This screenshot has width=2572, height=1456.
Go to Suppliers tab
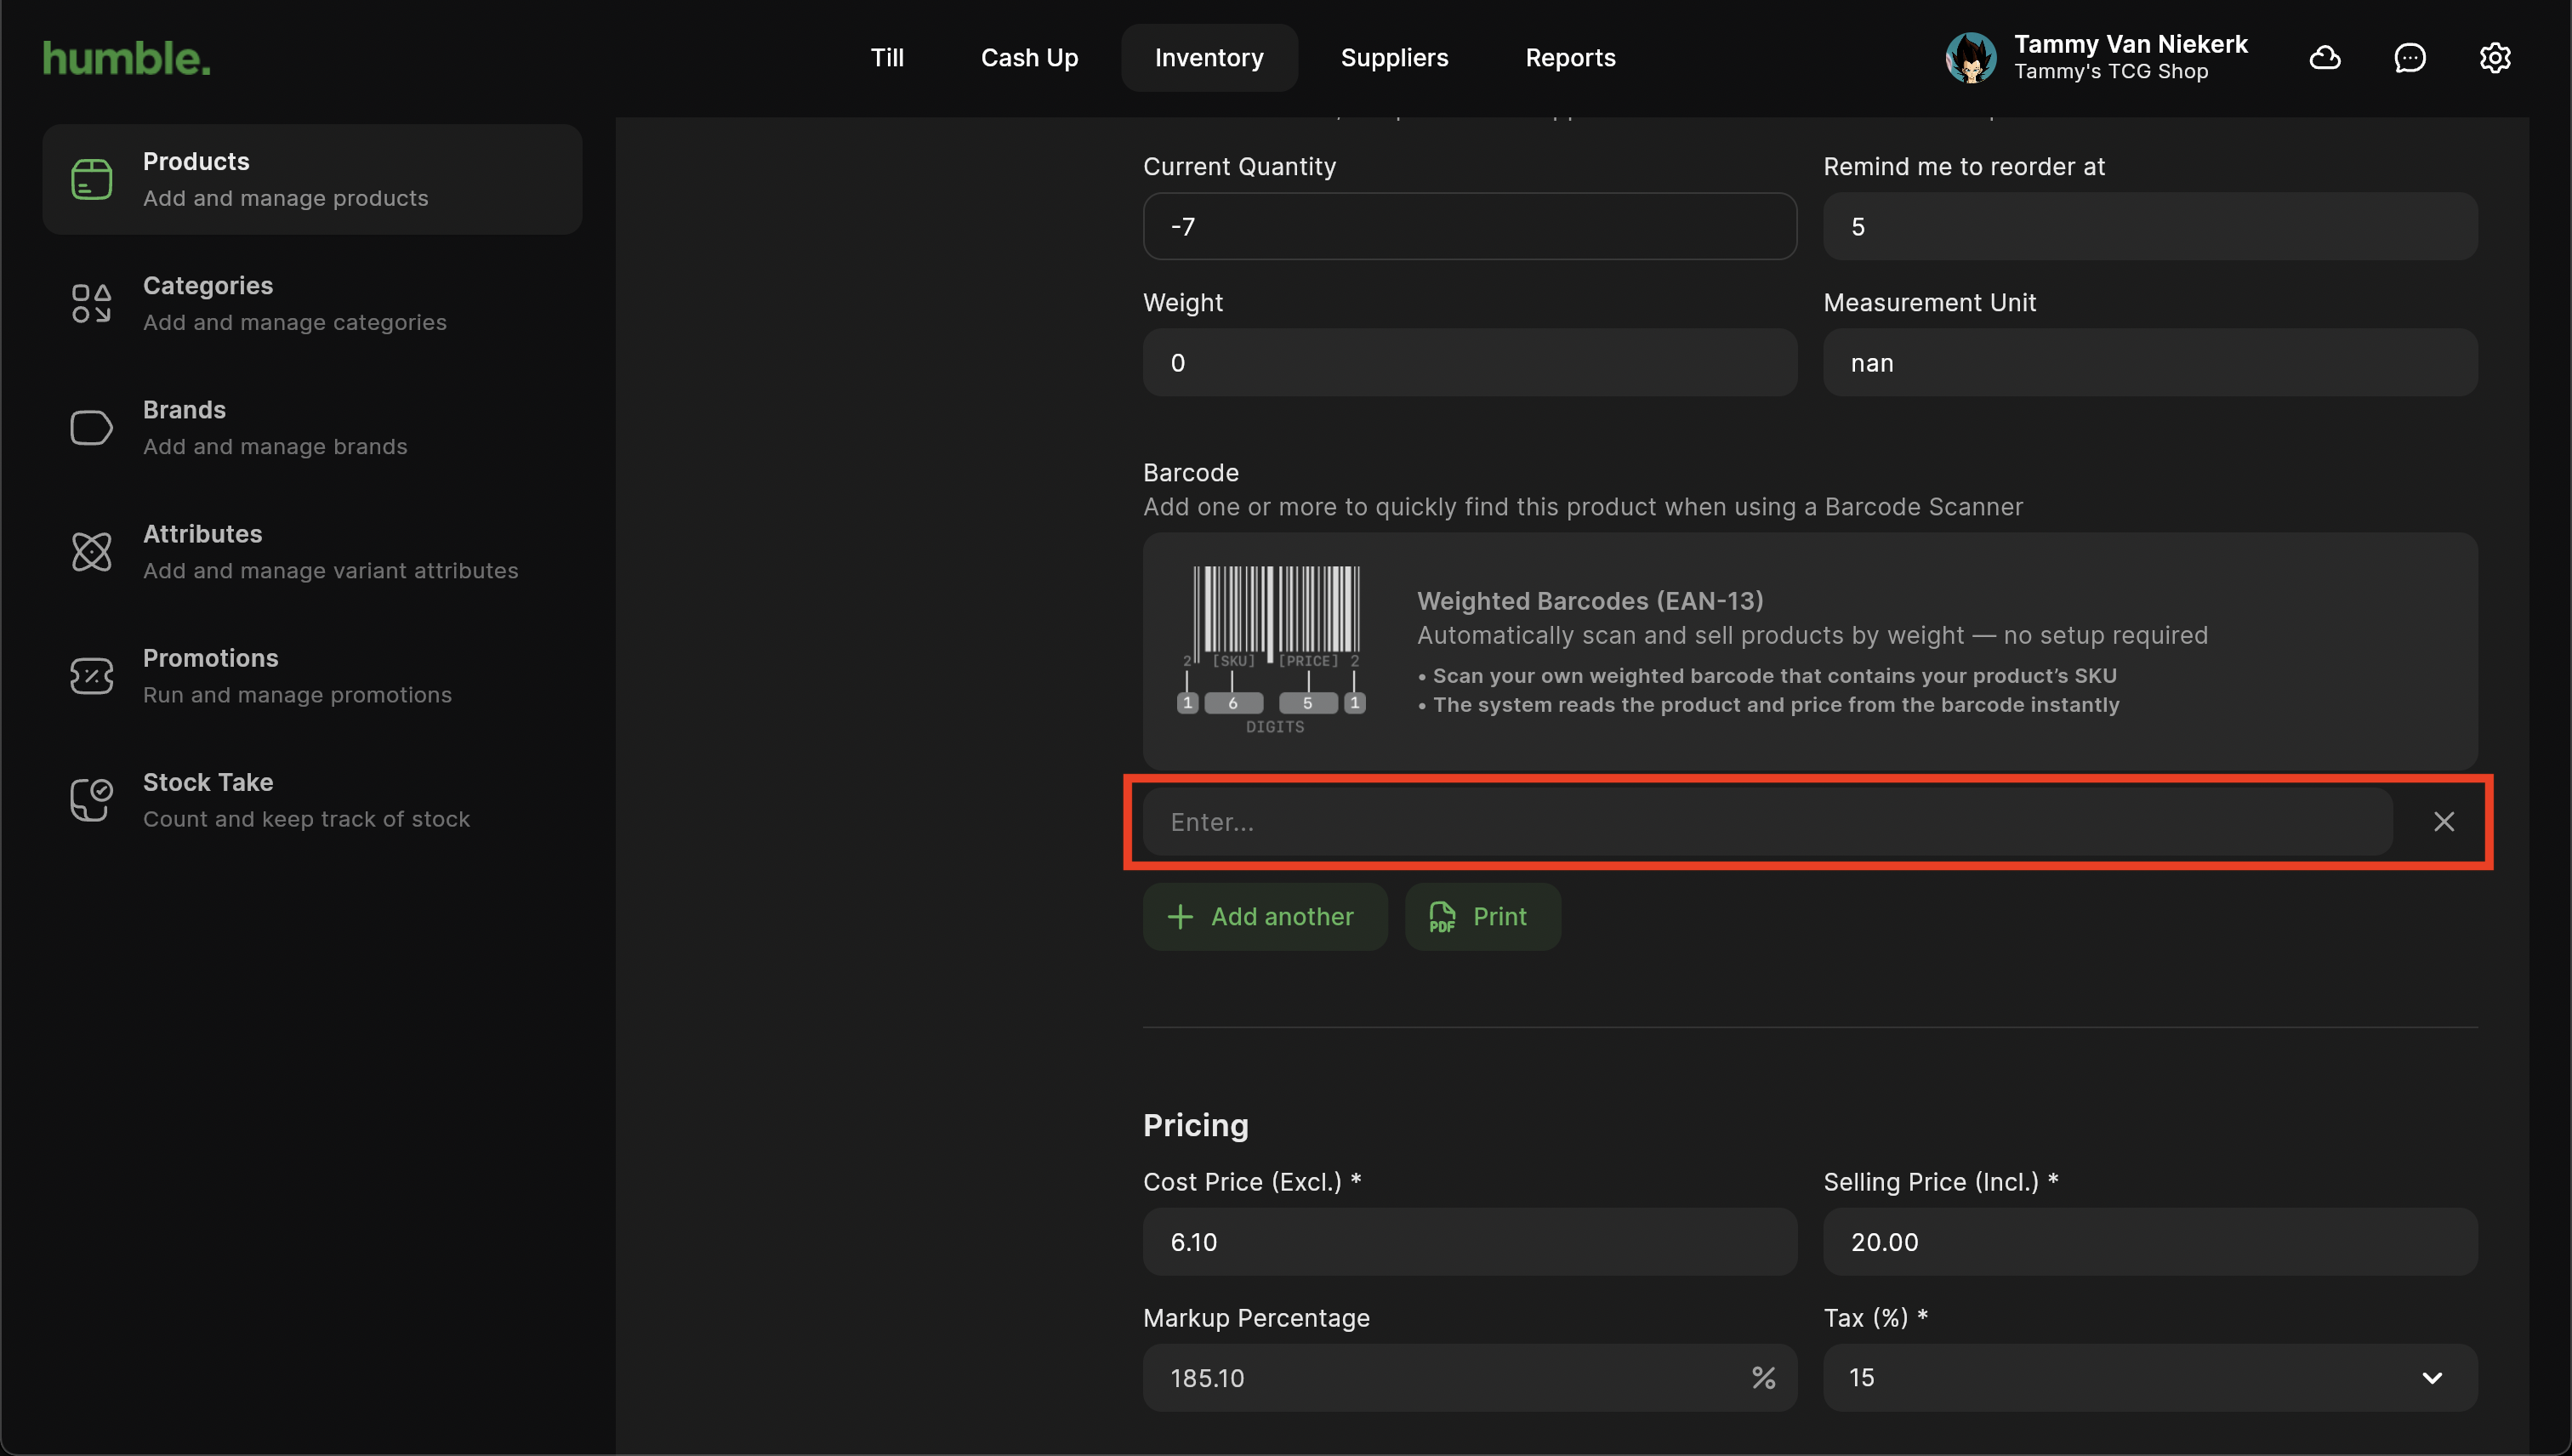pyautogui.click(x=1394, y=58)
